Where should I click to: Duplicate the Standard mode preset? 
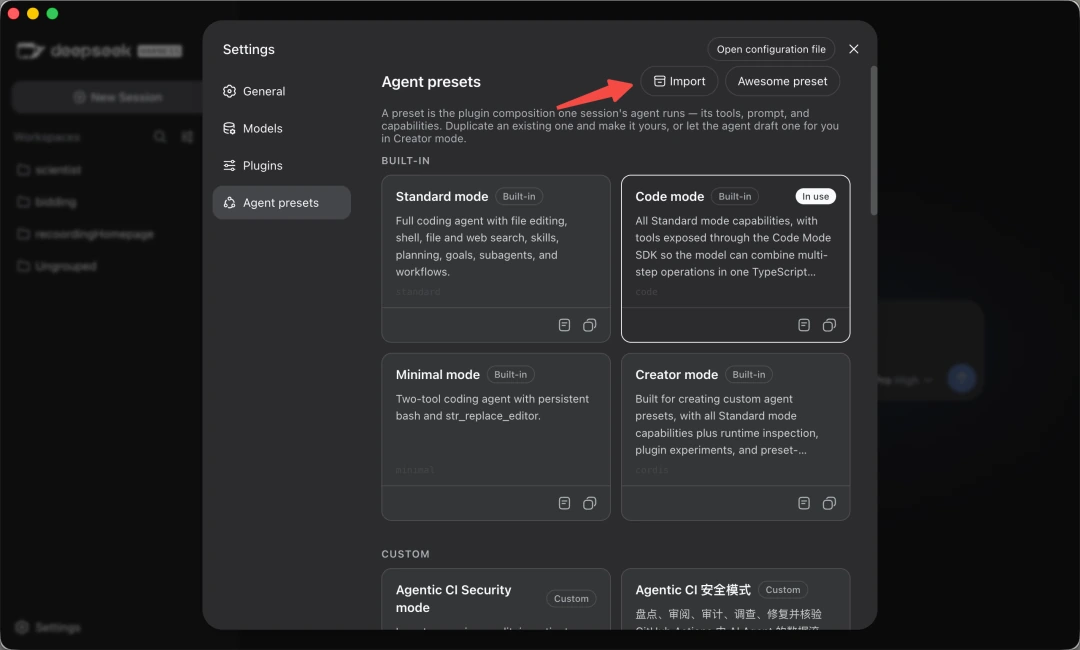[x=590, y=325]
